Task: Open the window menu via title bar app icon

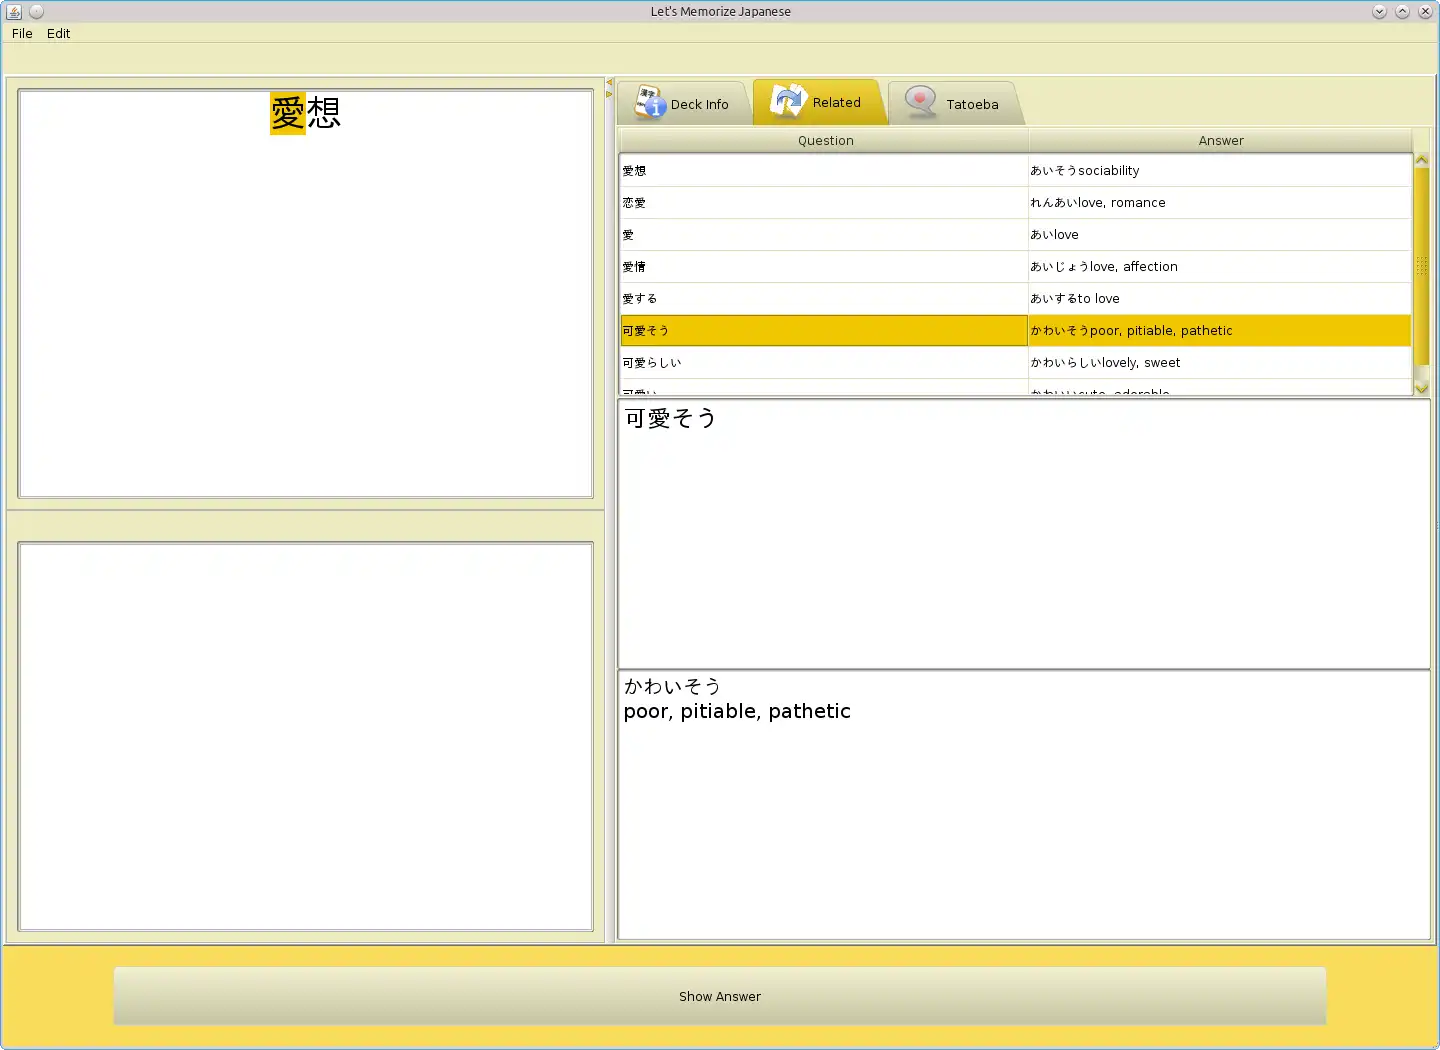Action: tap(14, 12)
